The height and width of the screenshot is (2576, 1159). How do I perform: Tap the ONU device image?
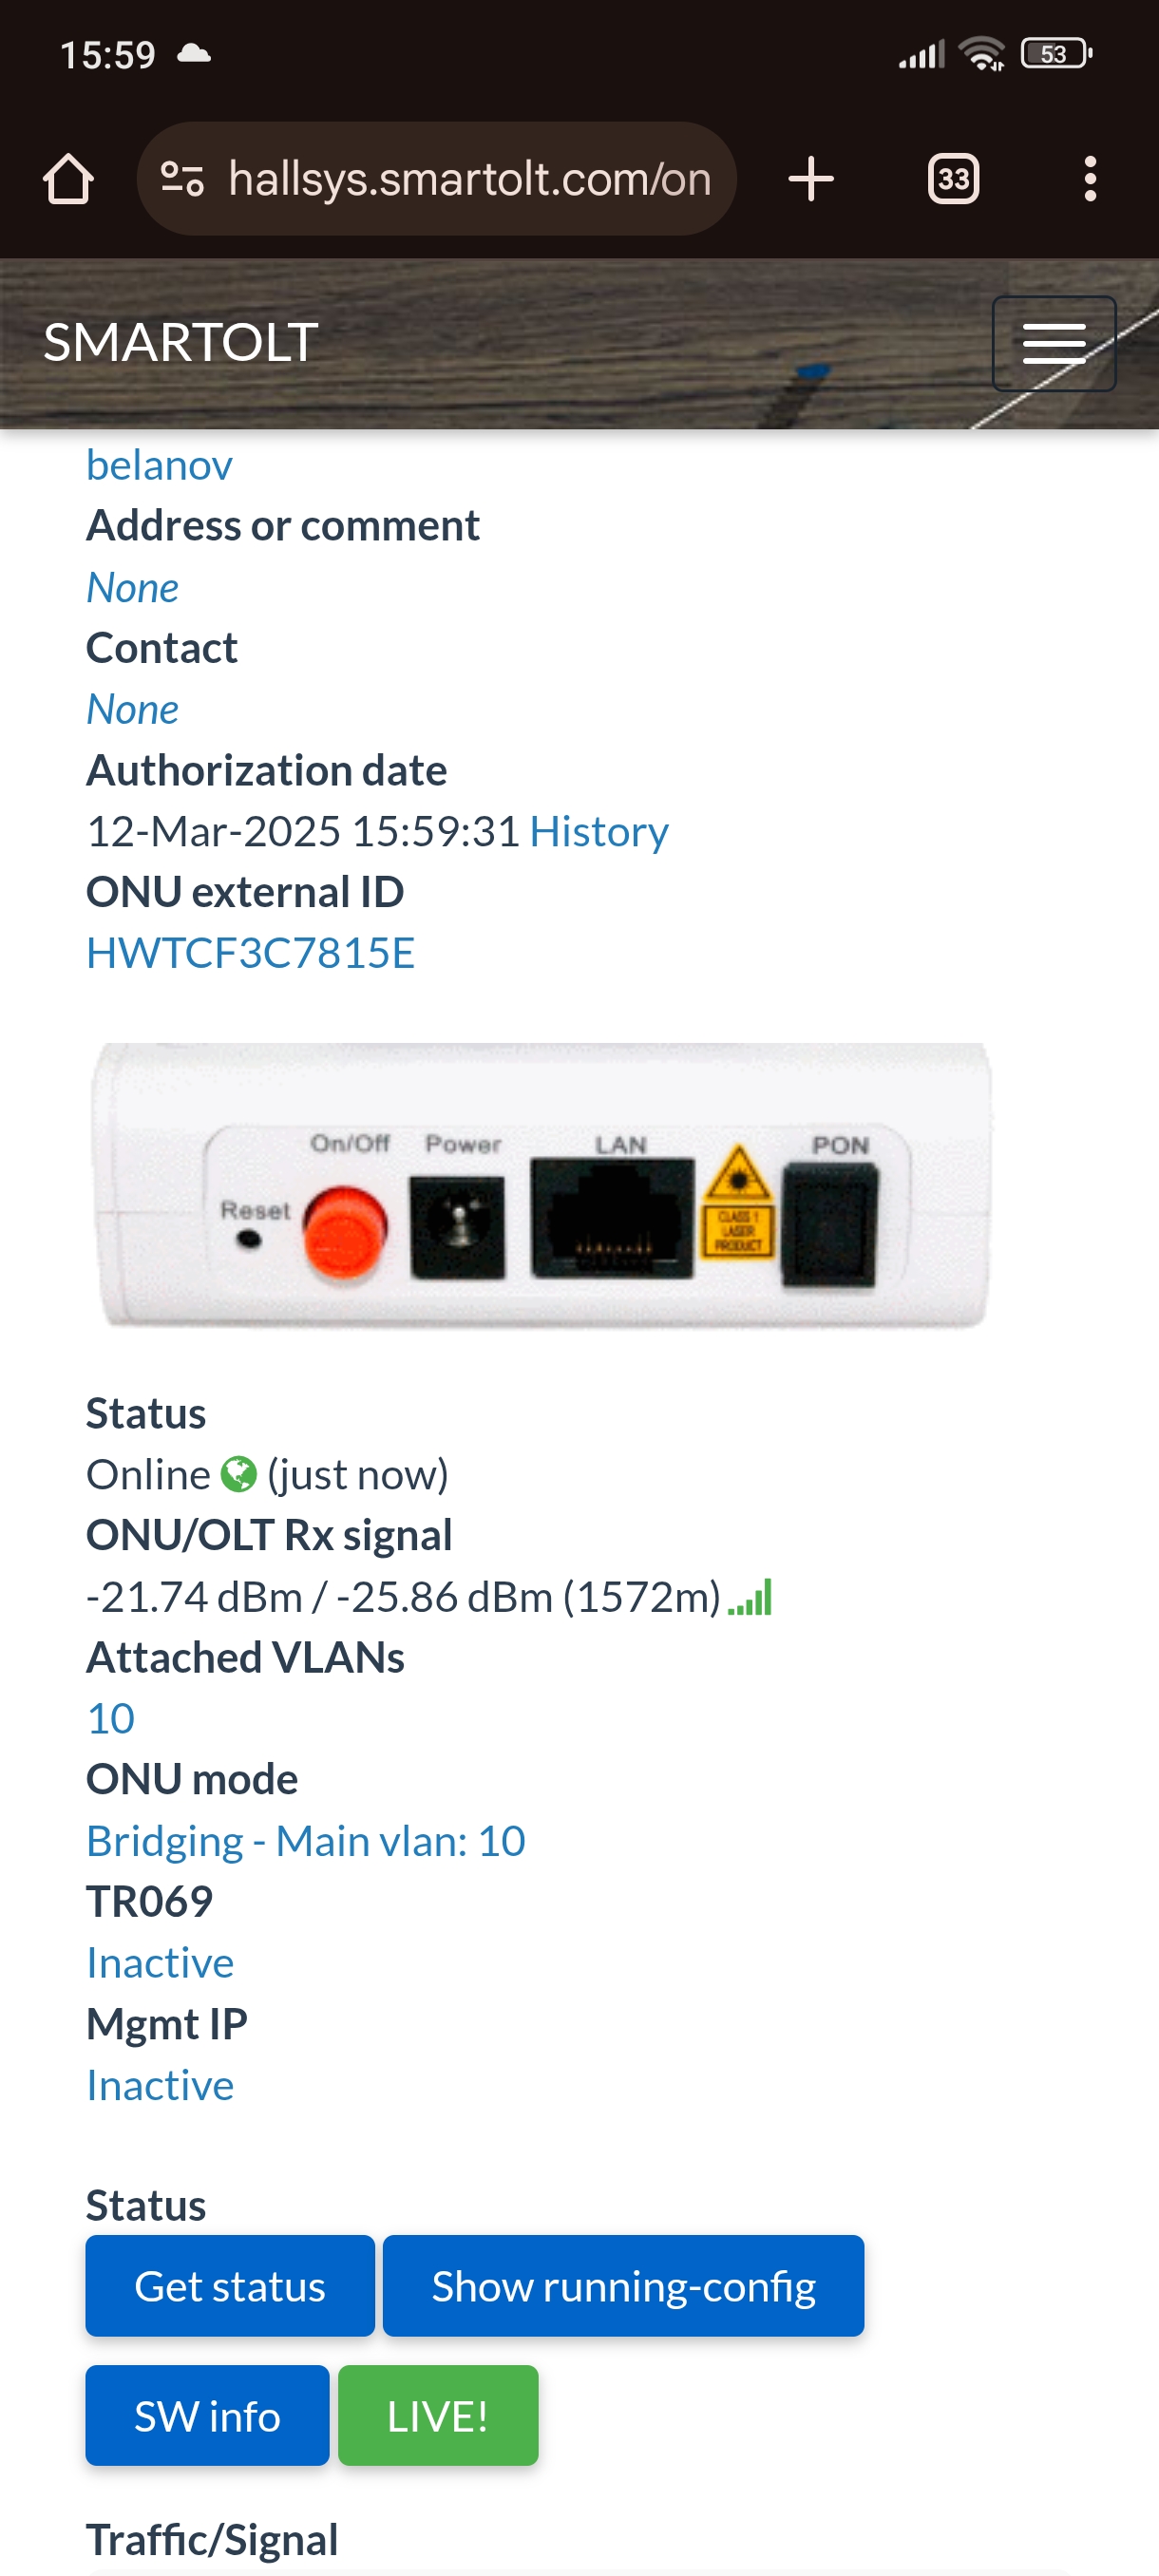tap(541, 1186)
